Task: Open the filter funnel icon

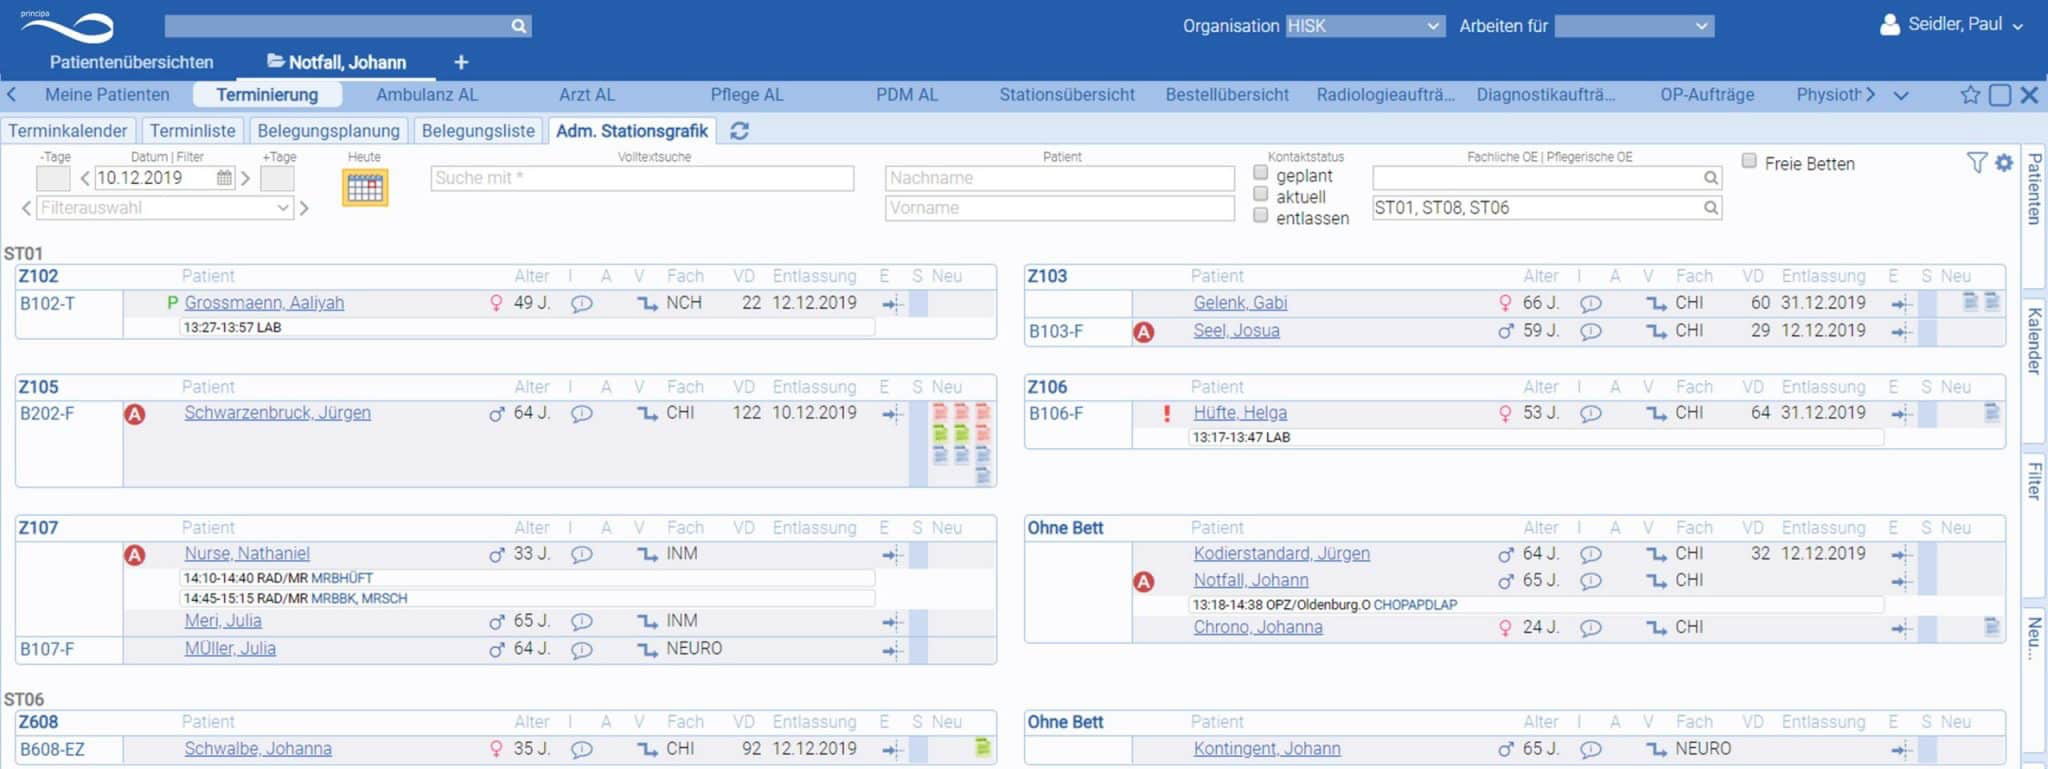Action: pyautogui.click(x=1976, y=163)
